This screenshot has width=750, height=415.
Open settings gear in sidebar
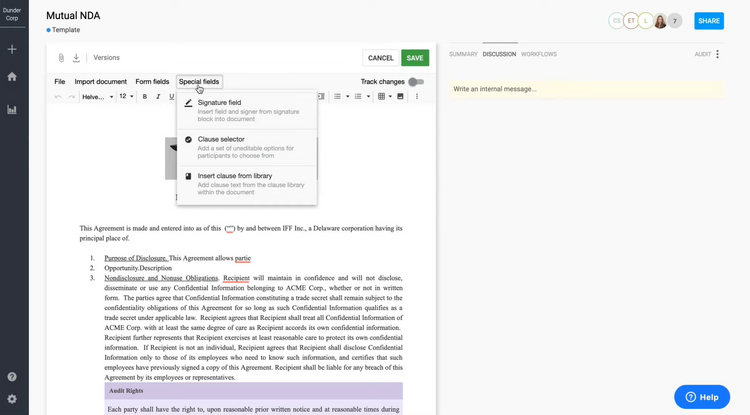(12, 399)
